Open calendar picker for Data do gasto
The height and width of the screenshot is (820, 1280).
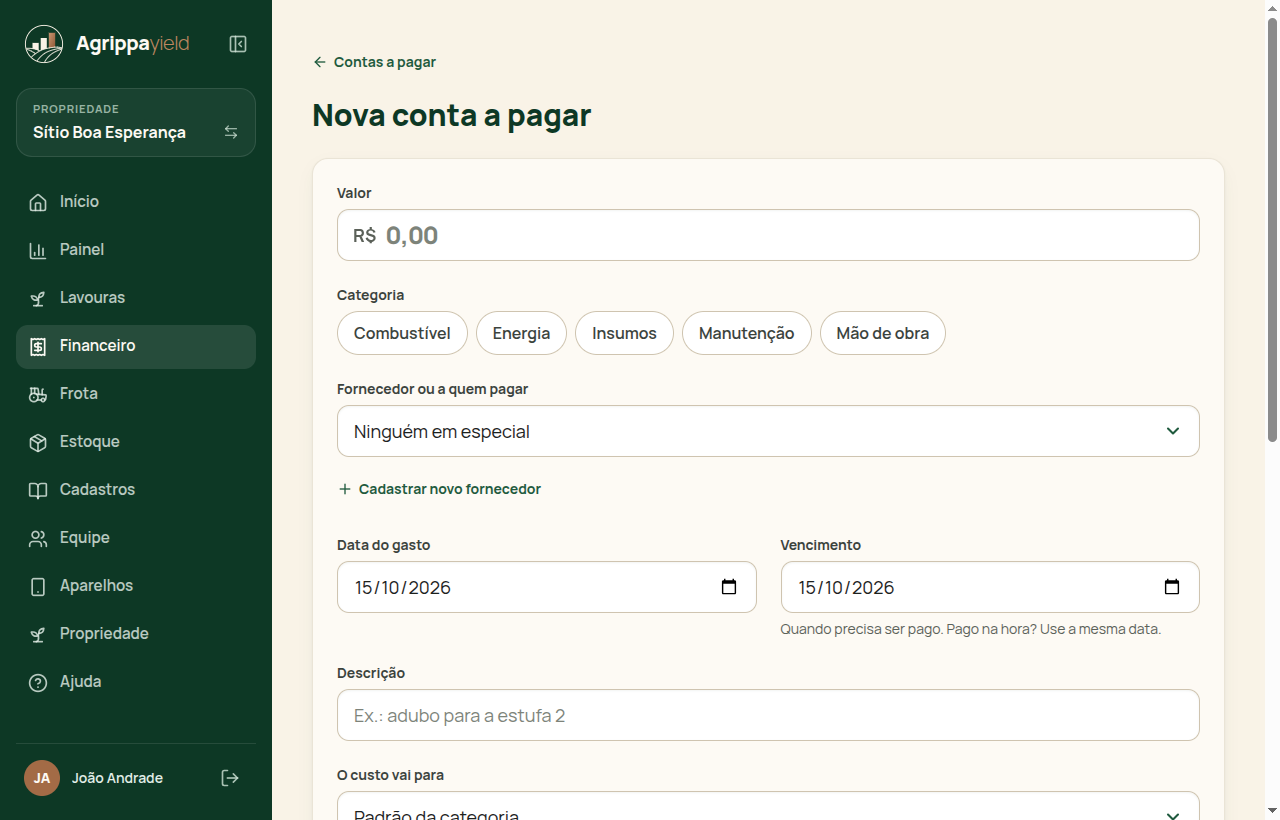point(729,587)
